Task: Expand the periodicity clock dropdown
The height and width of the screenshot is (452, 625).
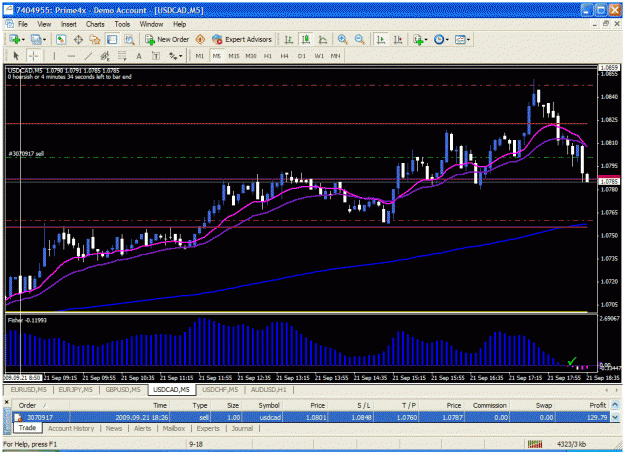Action: pos(441,39)
